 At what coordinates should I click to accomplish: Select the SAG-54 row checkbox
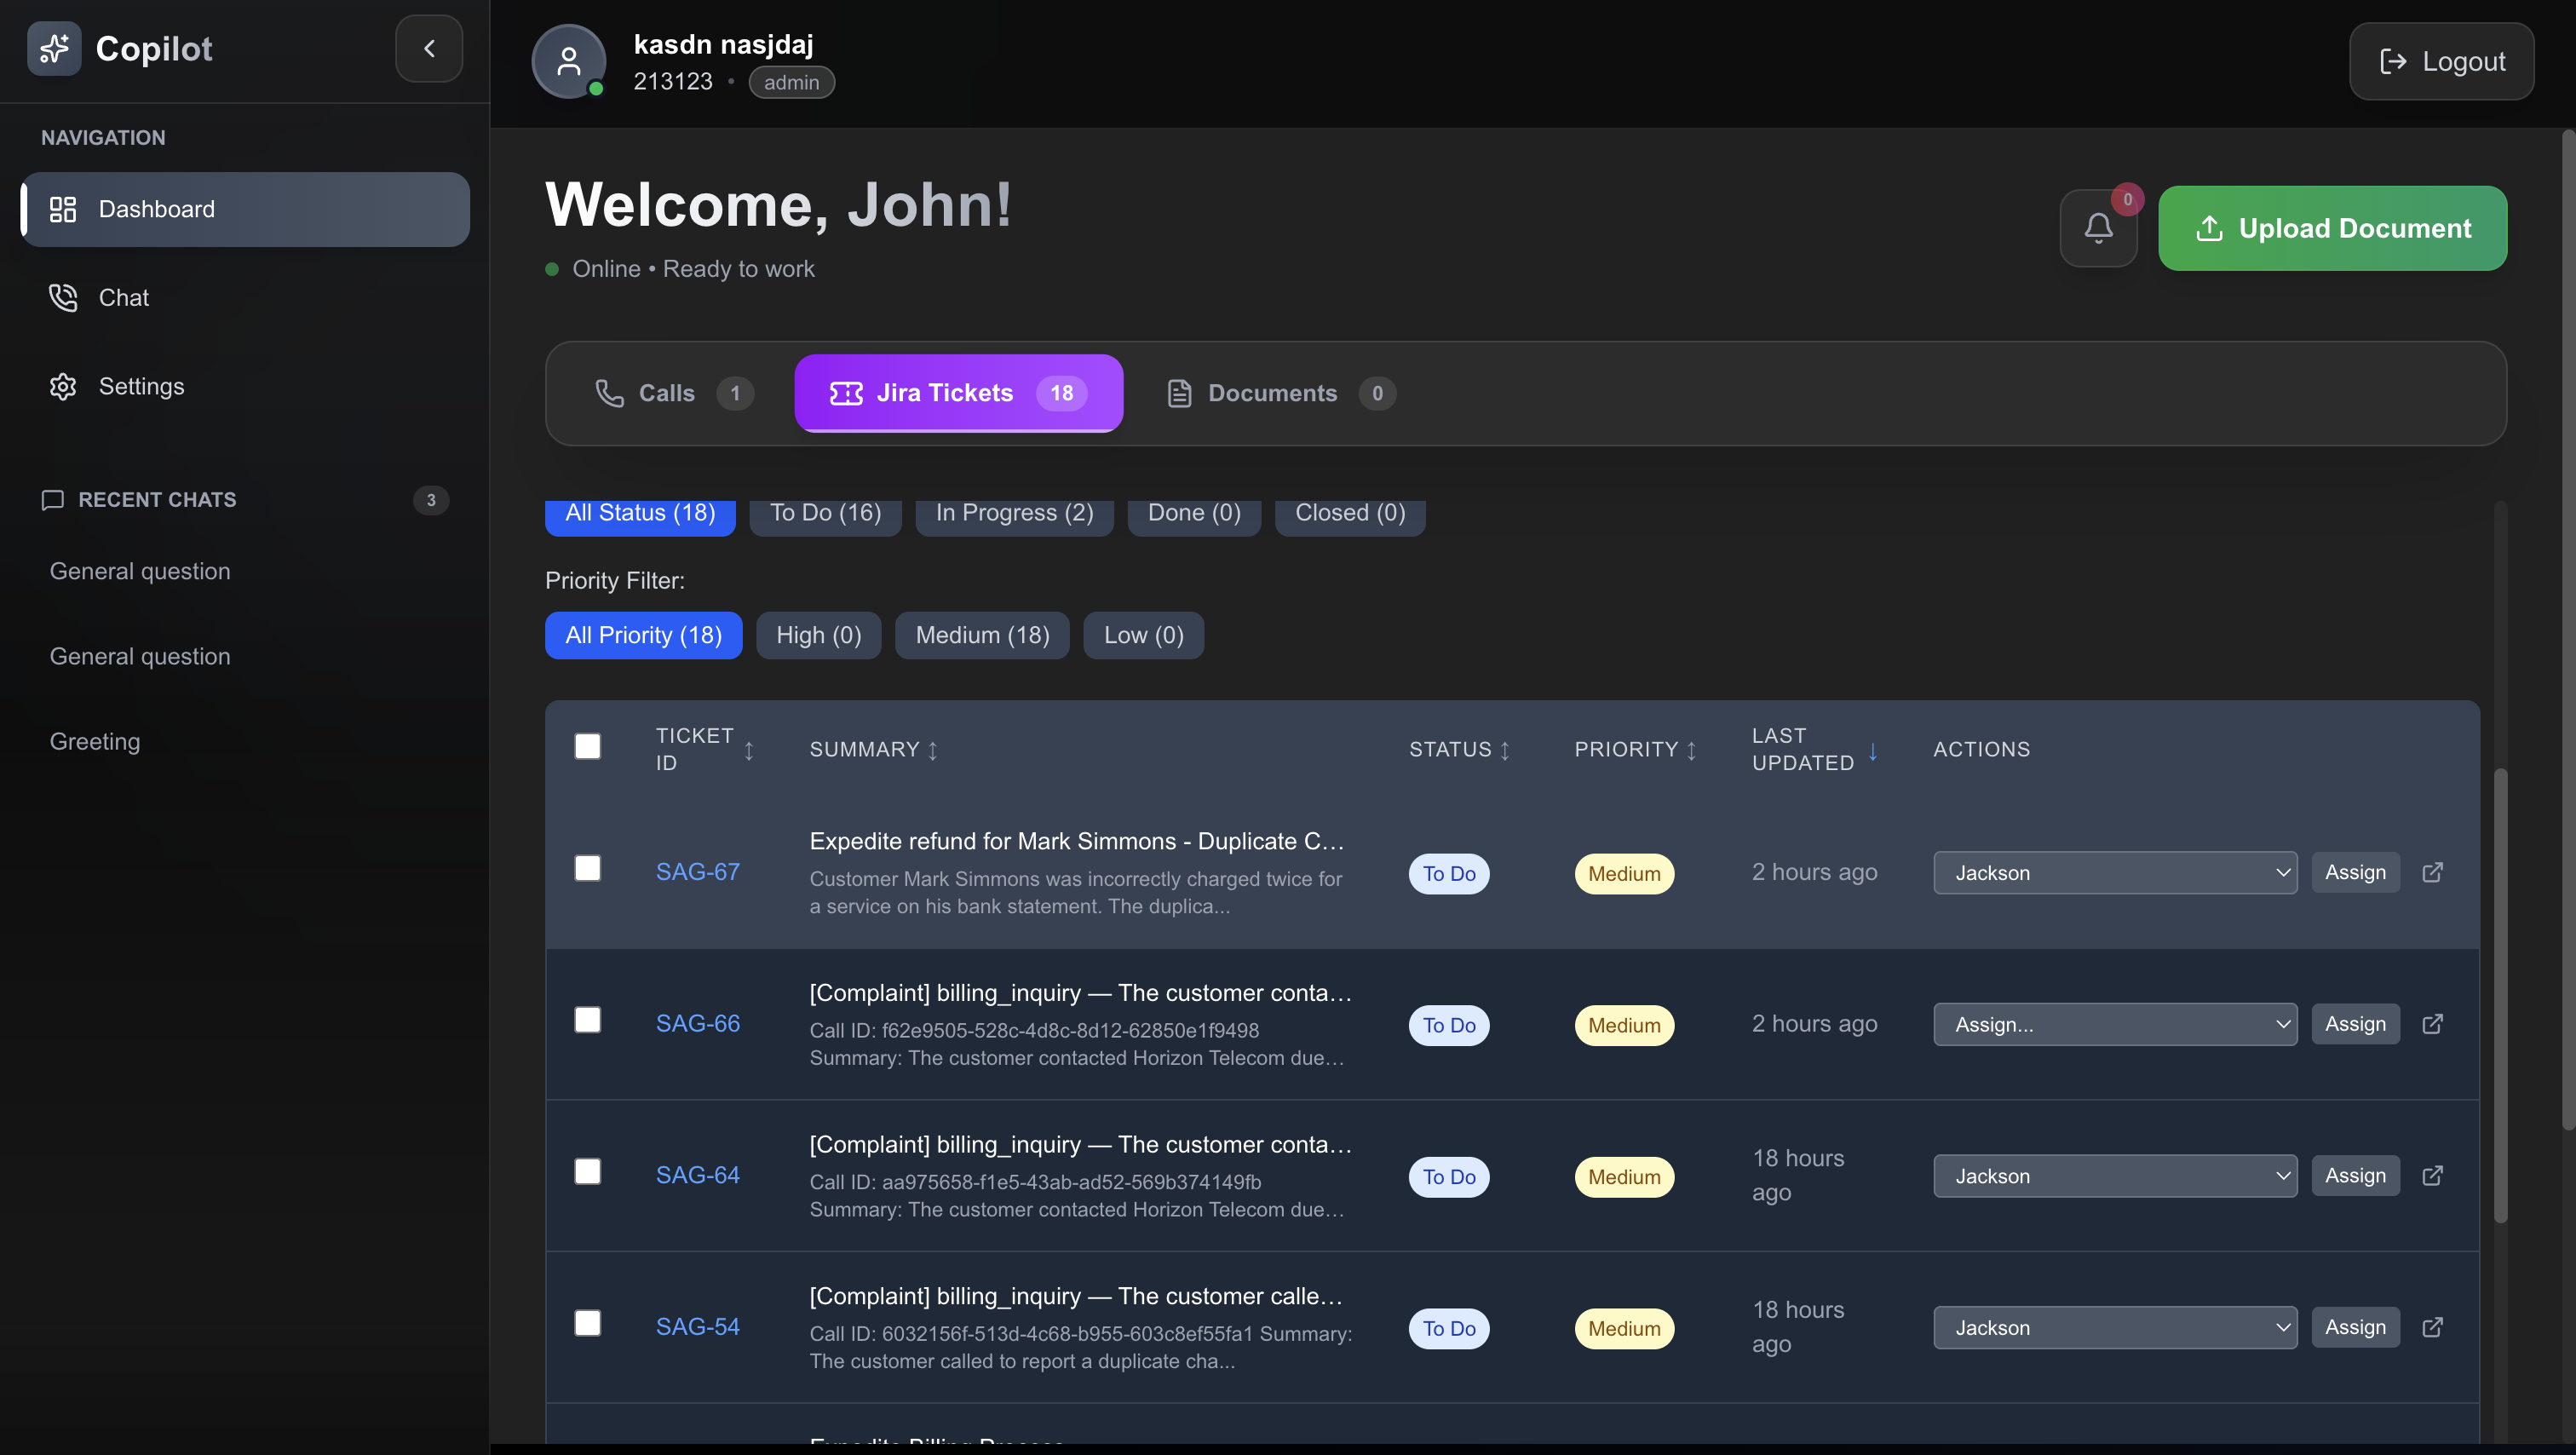(588, 1323)
